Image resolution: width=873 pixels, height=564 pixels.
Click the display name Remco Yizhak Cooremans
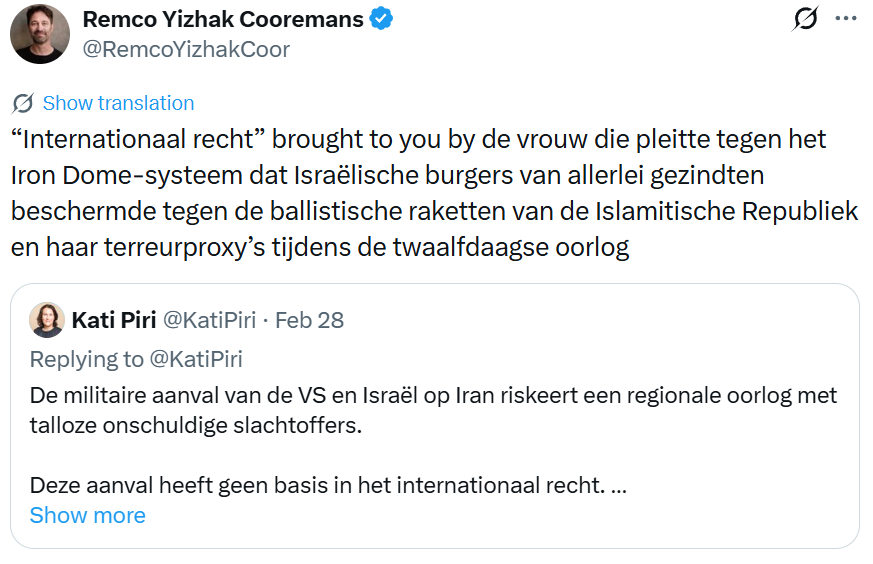pos(222,19)
